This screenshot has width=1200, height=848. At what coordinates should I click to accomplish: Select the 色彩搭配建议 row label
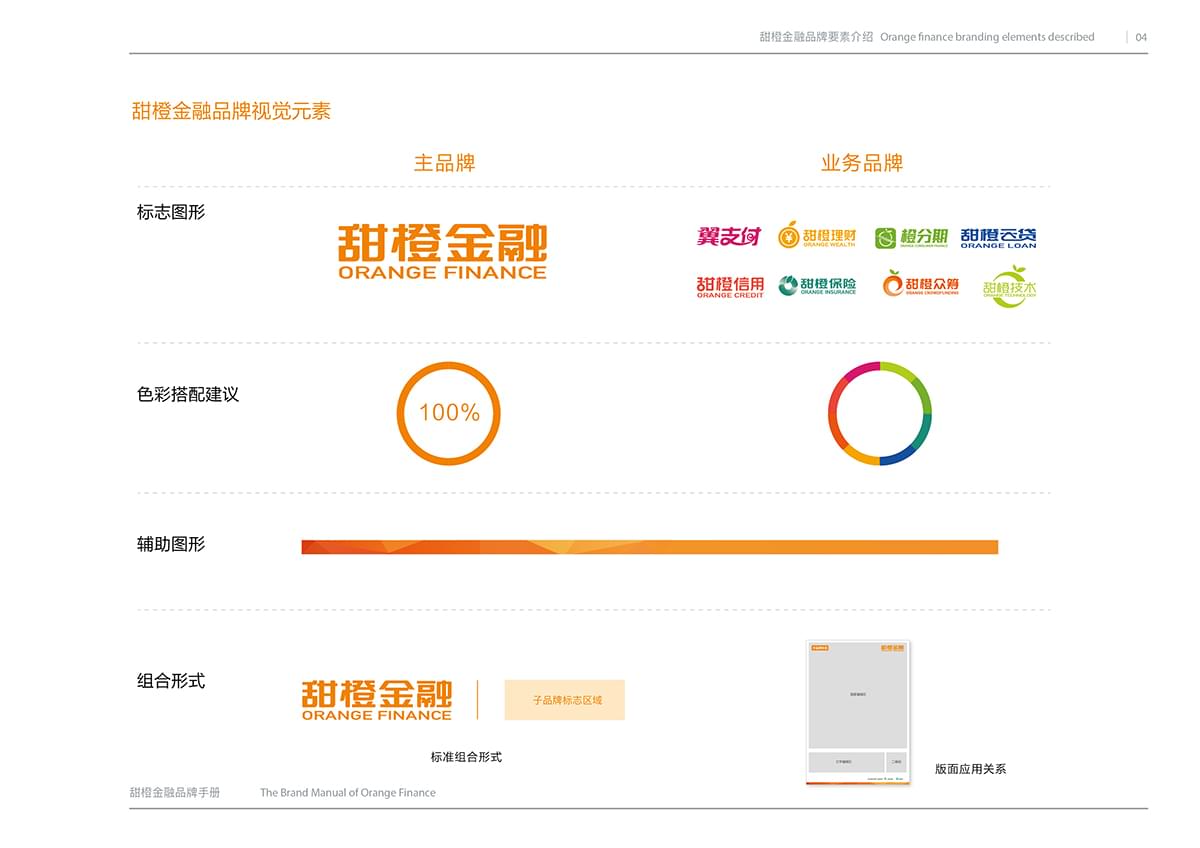point(188,394)
